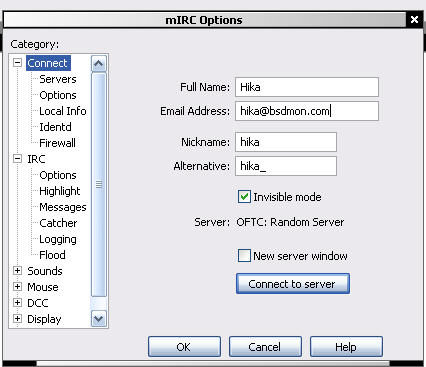Select the Display category label
The width and height of the screenshot is (426, 367).
click(44, 319)
